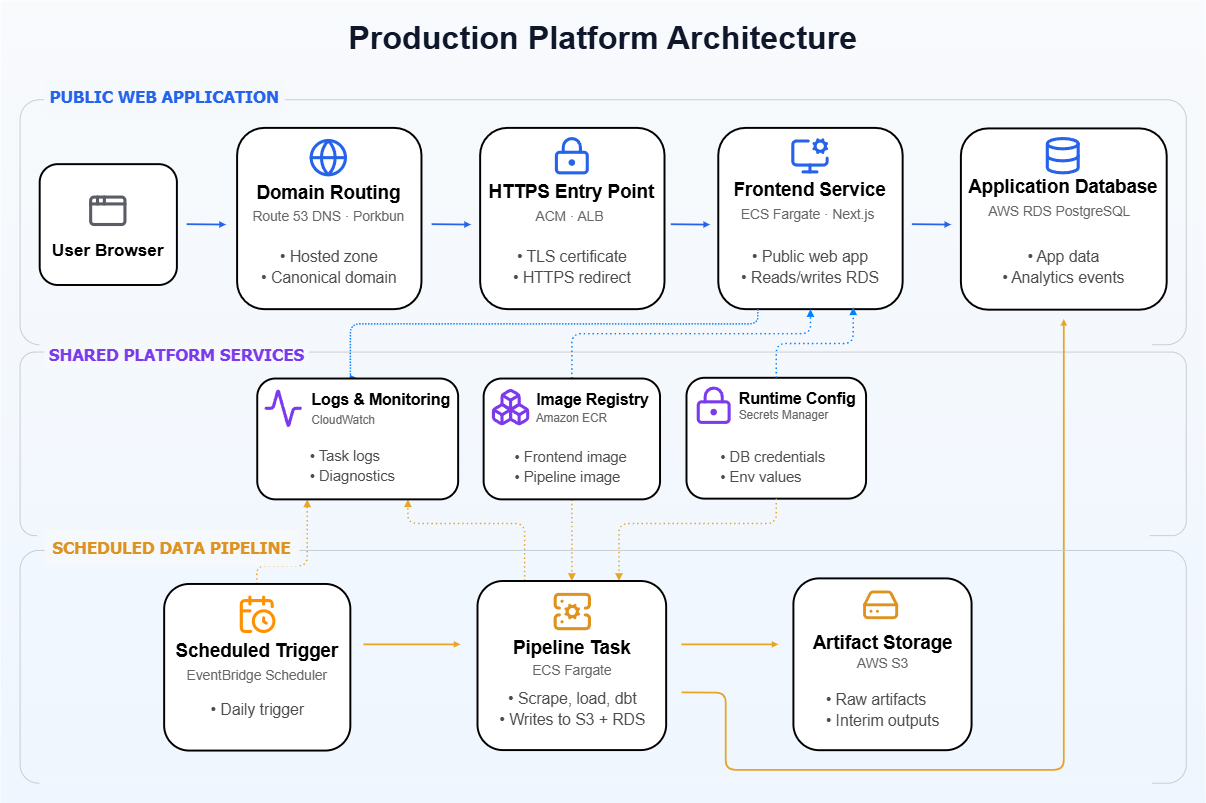Click the Image Registry cubes icon

(510, 408)
